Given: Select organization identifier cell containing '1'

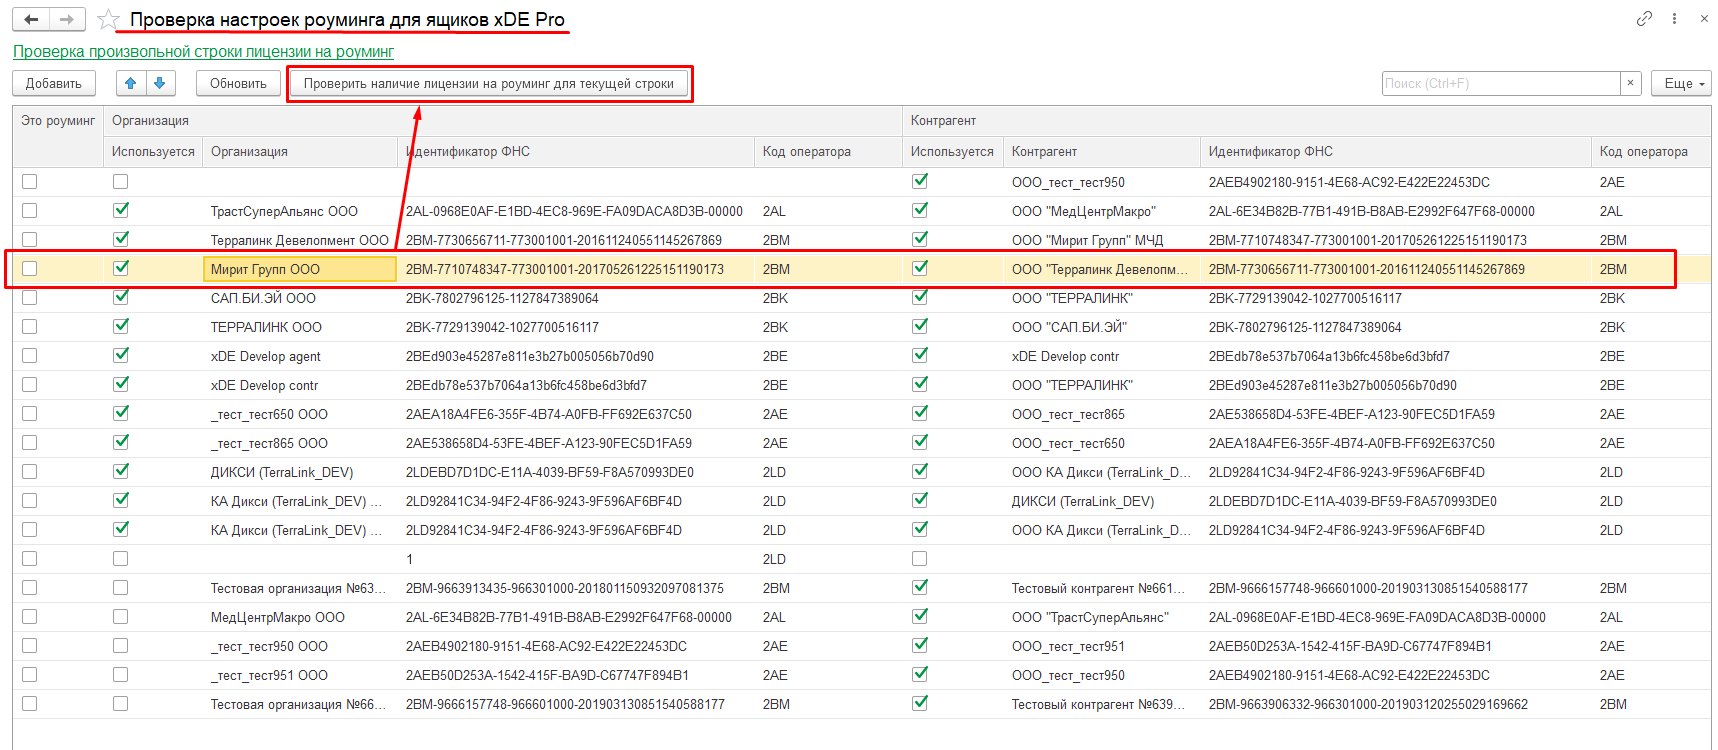Looking at the screenshot, I should [x=576, y=559].
